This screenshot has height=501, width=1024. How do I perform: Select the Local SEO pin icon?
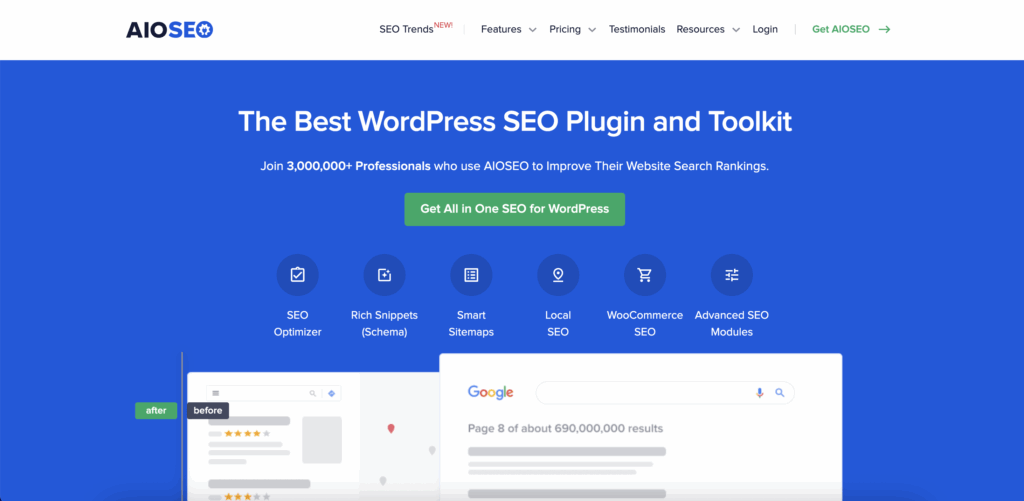click(558, 275)
